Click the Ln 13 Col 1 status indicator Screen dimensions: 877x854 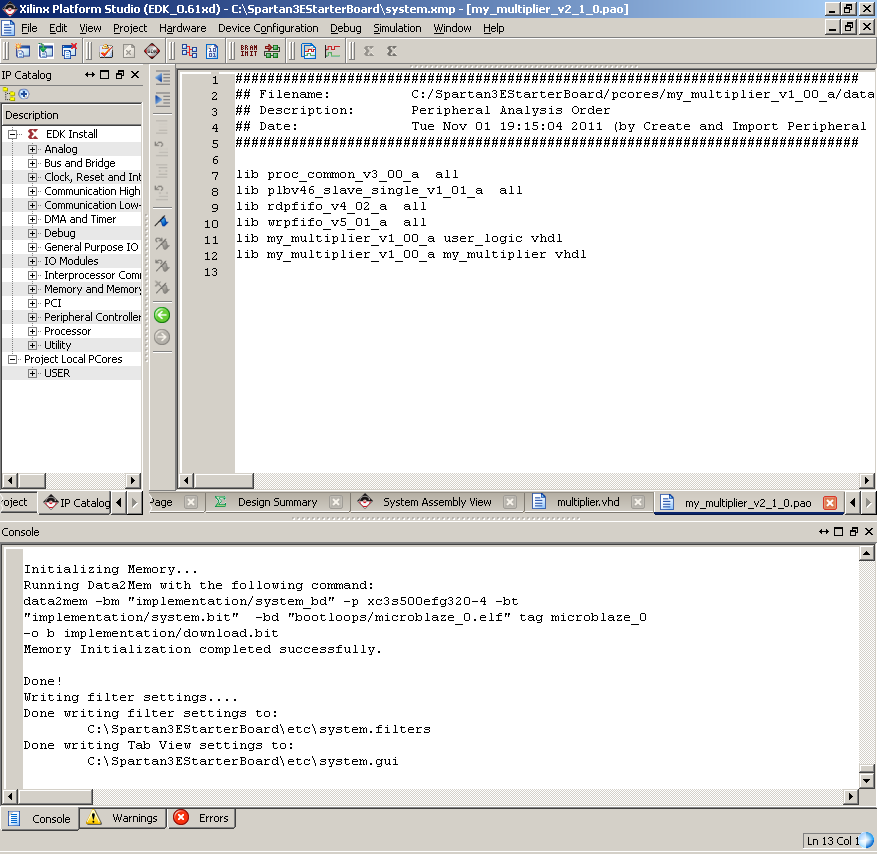point(833,841)
